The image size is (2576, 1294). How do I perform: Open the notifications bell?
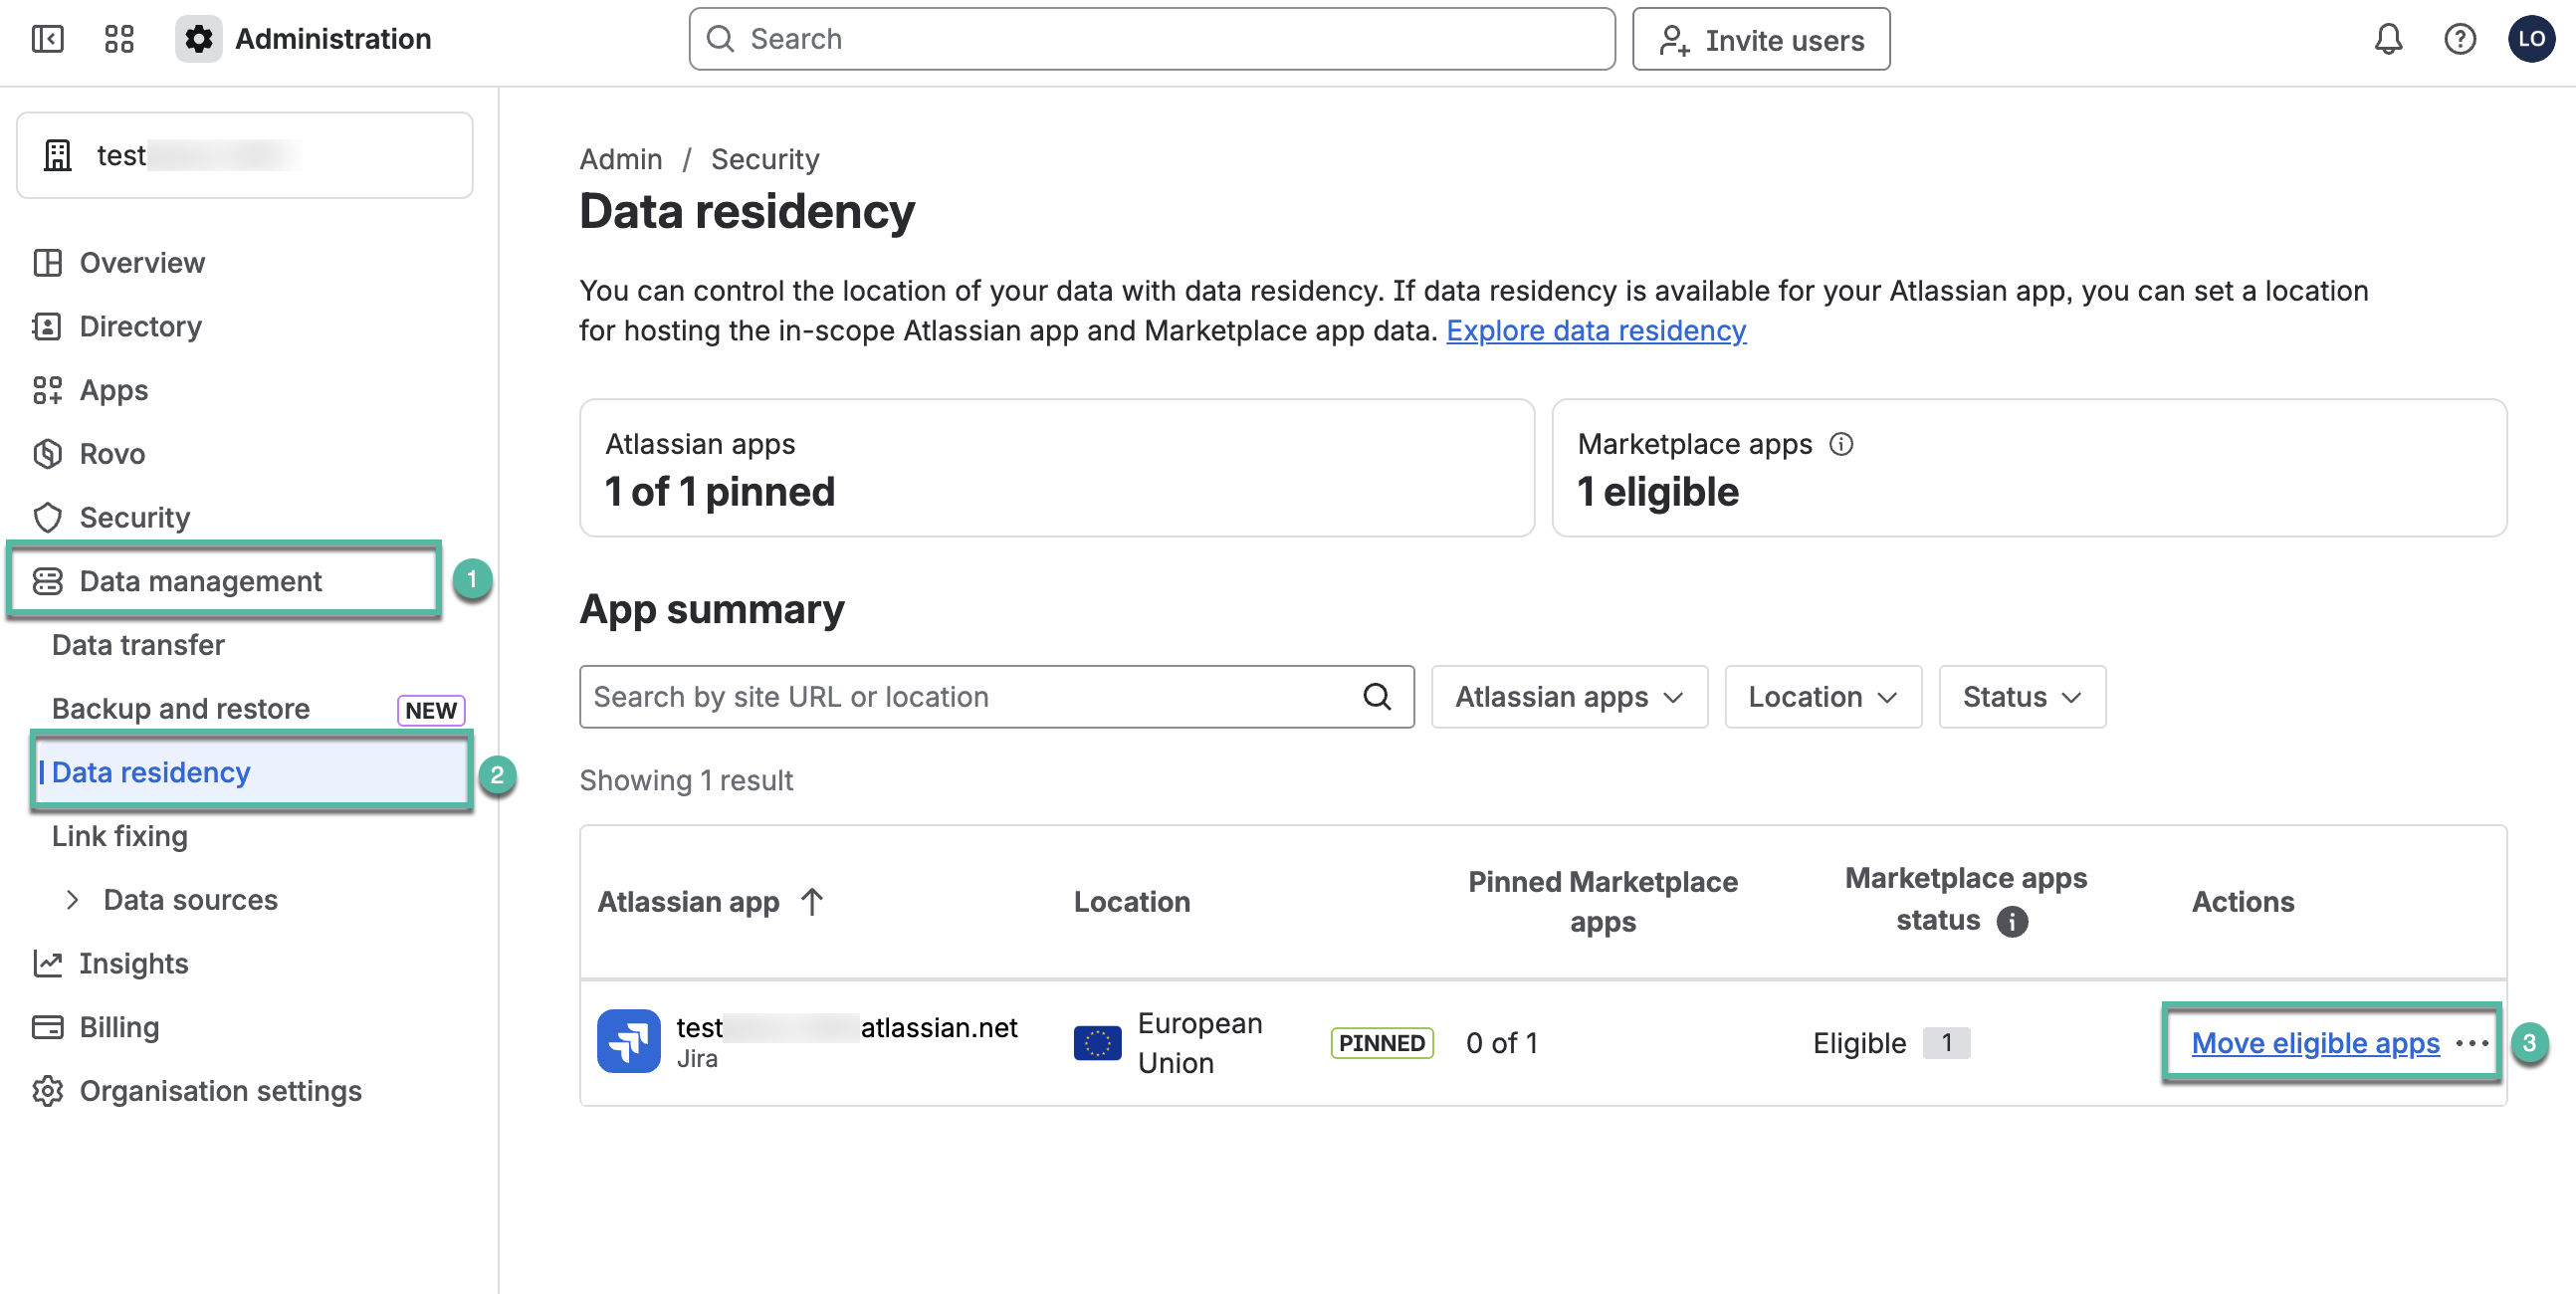tap(2388, 39)
